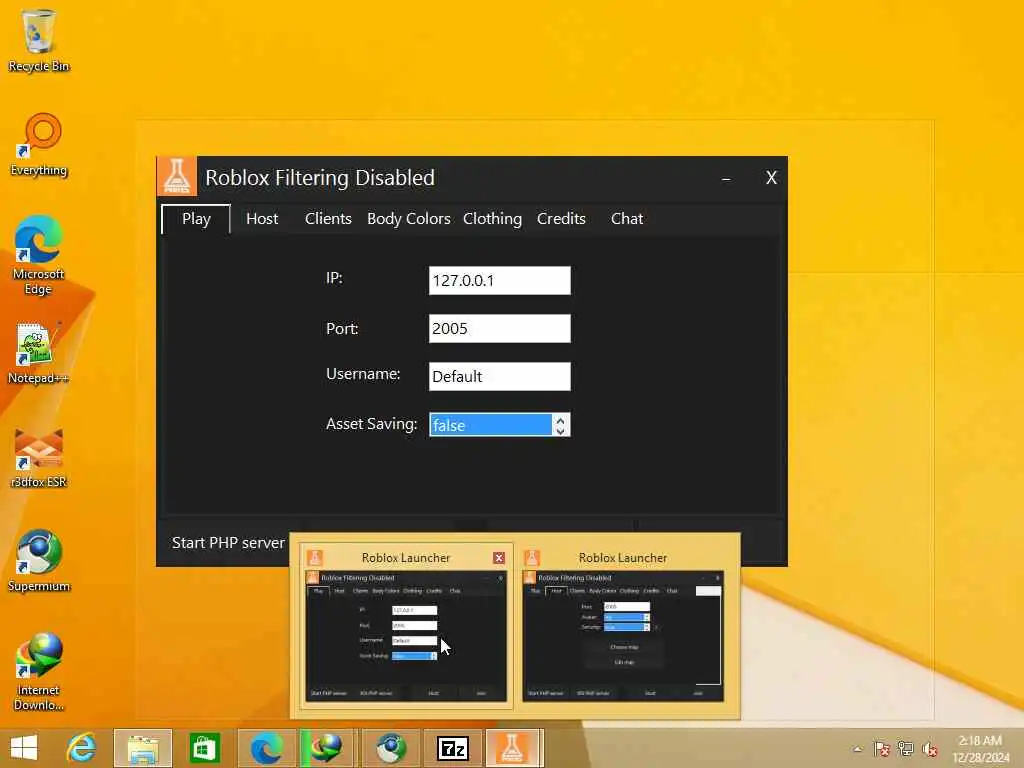This screenshot has height=768, width=1024.
Task: Open File Explorer from taskbar
Action: [x=143, y=748]
